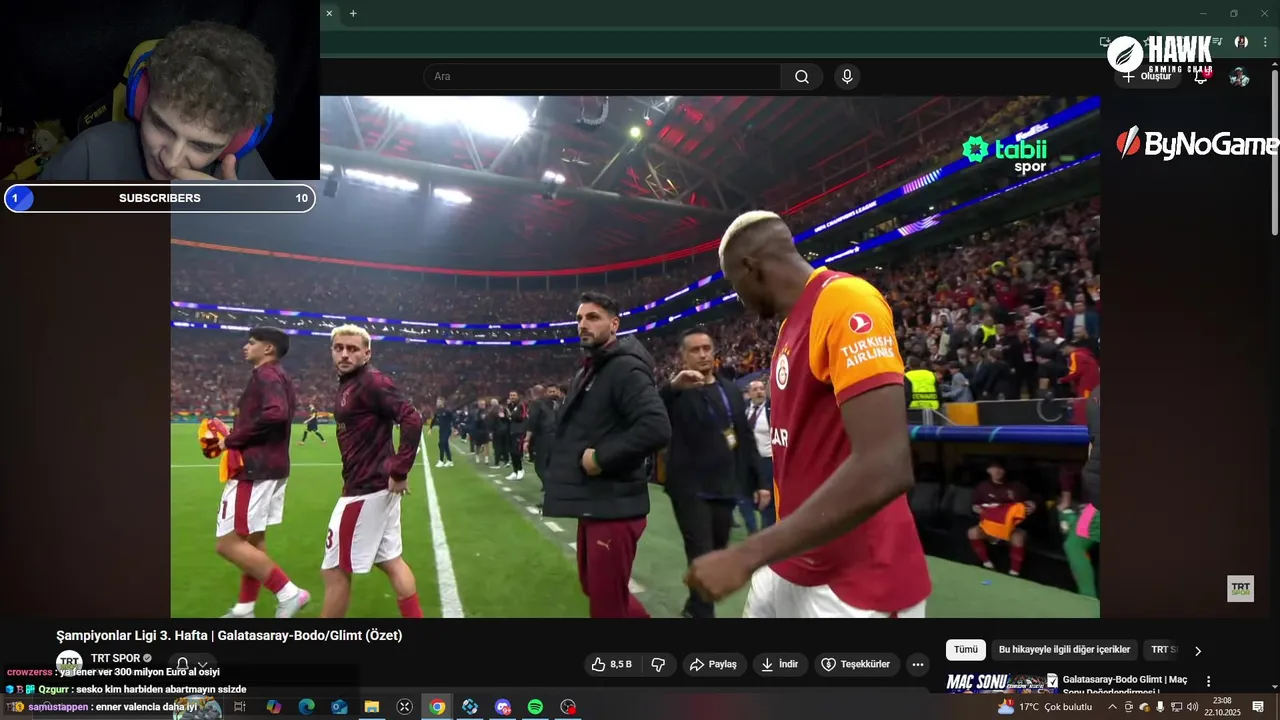Open Spotify from the taskbar
Screen dimensions: 1280x720
pos(535,707)
